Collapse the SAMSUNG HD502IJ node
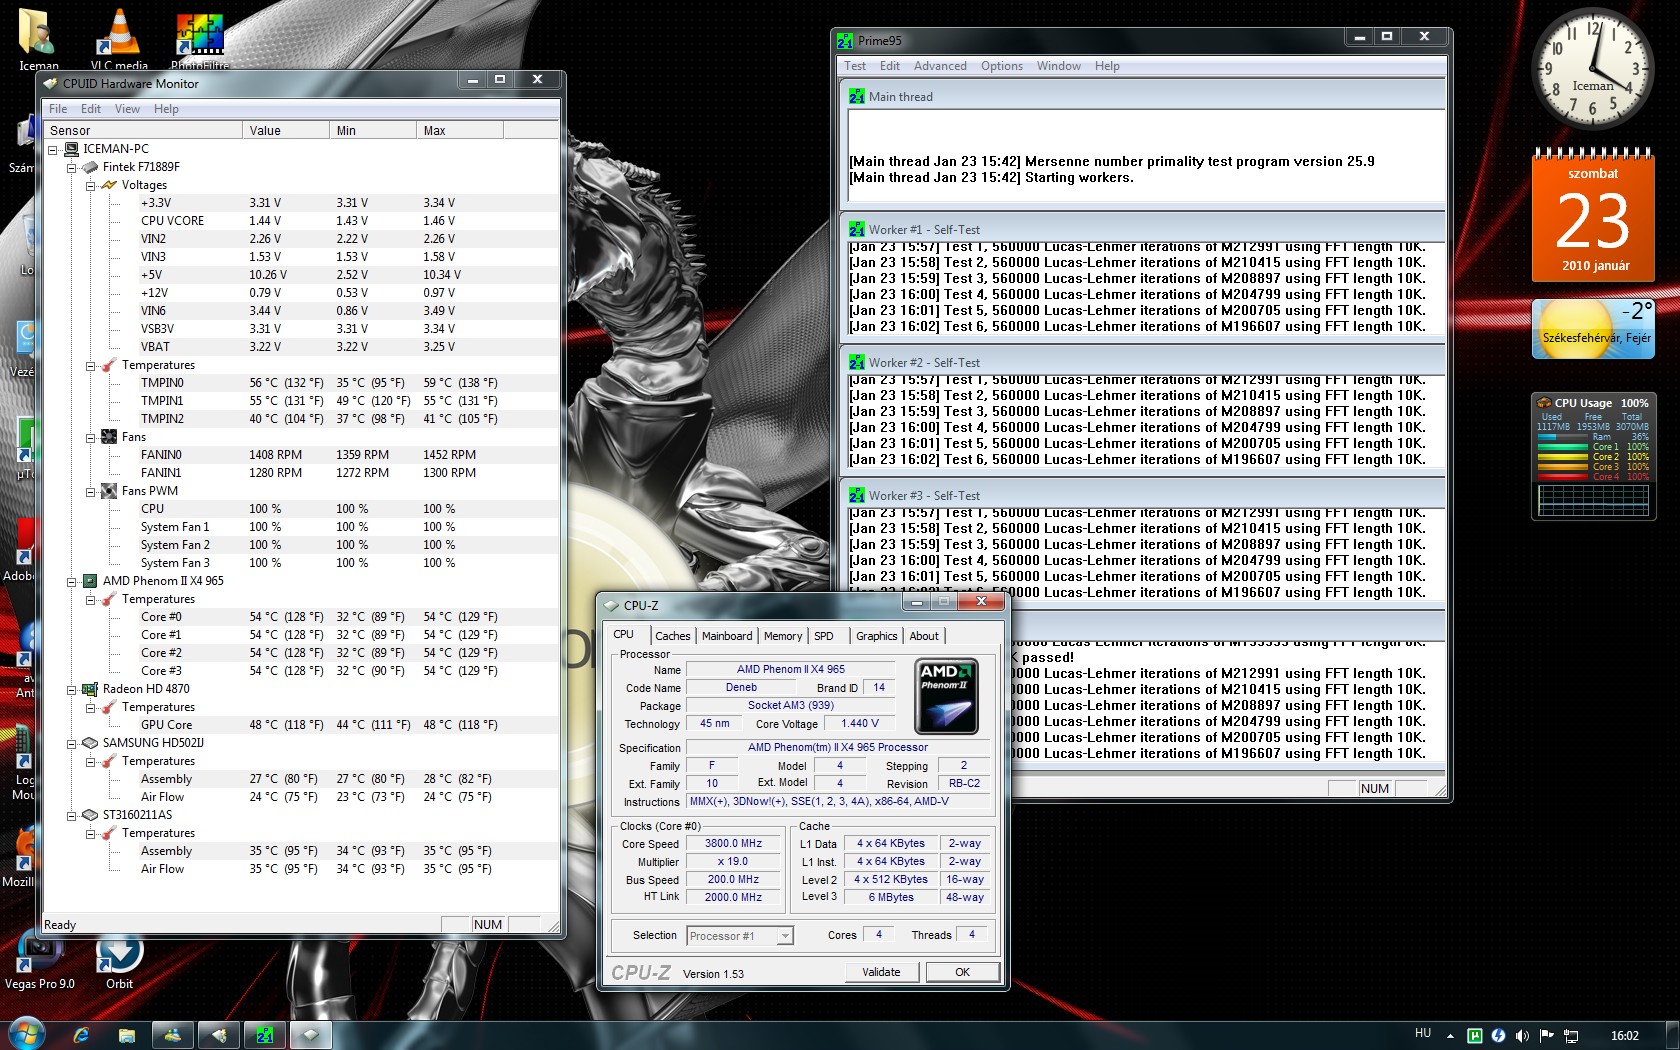Image resolution: width=1680 pixels, height=1050 pixels. click(x=72, y=743)
